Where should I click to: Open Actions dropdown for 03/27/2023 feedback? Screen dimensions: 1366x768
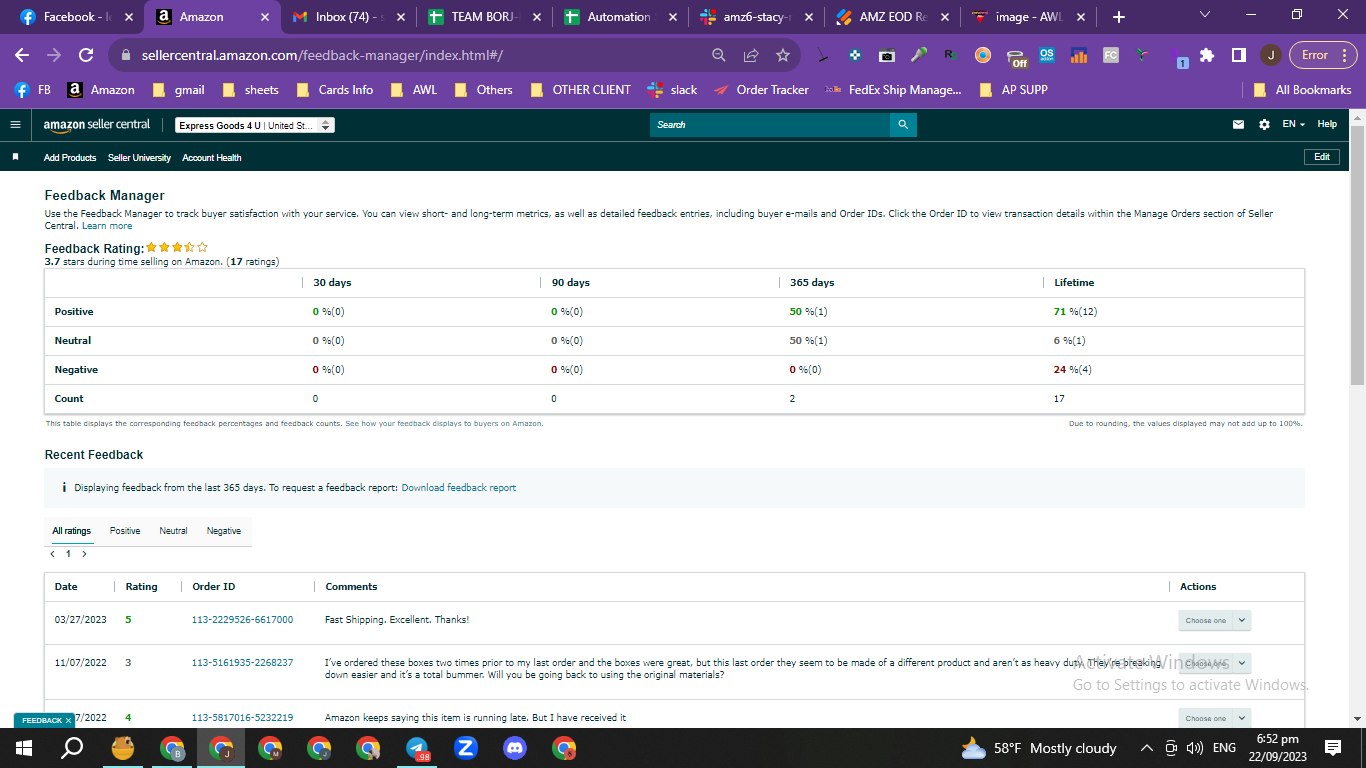coord(1214,620)
